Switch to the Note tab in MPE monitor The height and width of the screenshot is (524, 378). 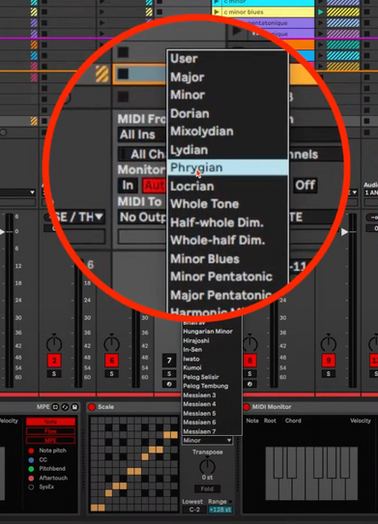click(50, 422)
